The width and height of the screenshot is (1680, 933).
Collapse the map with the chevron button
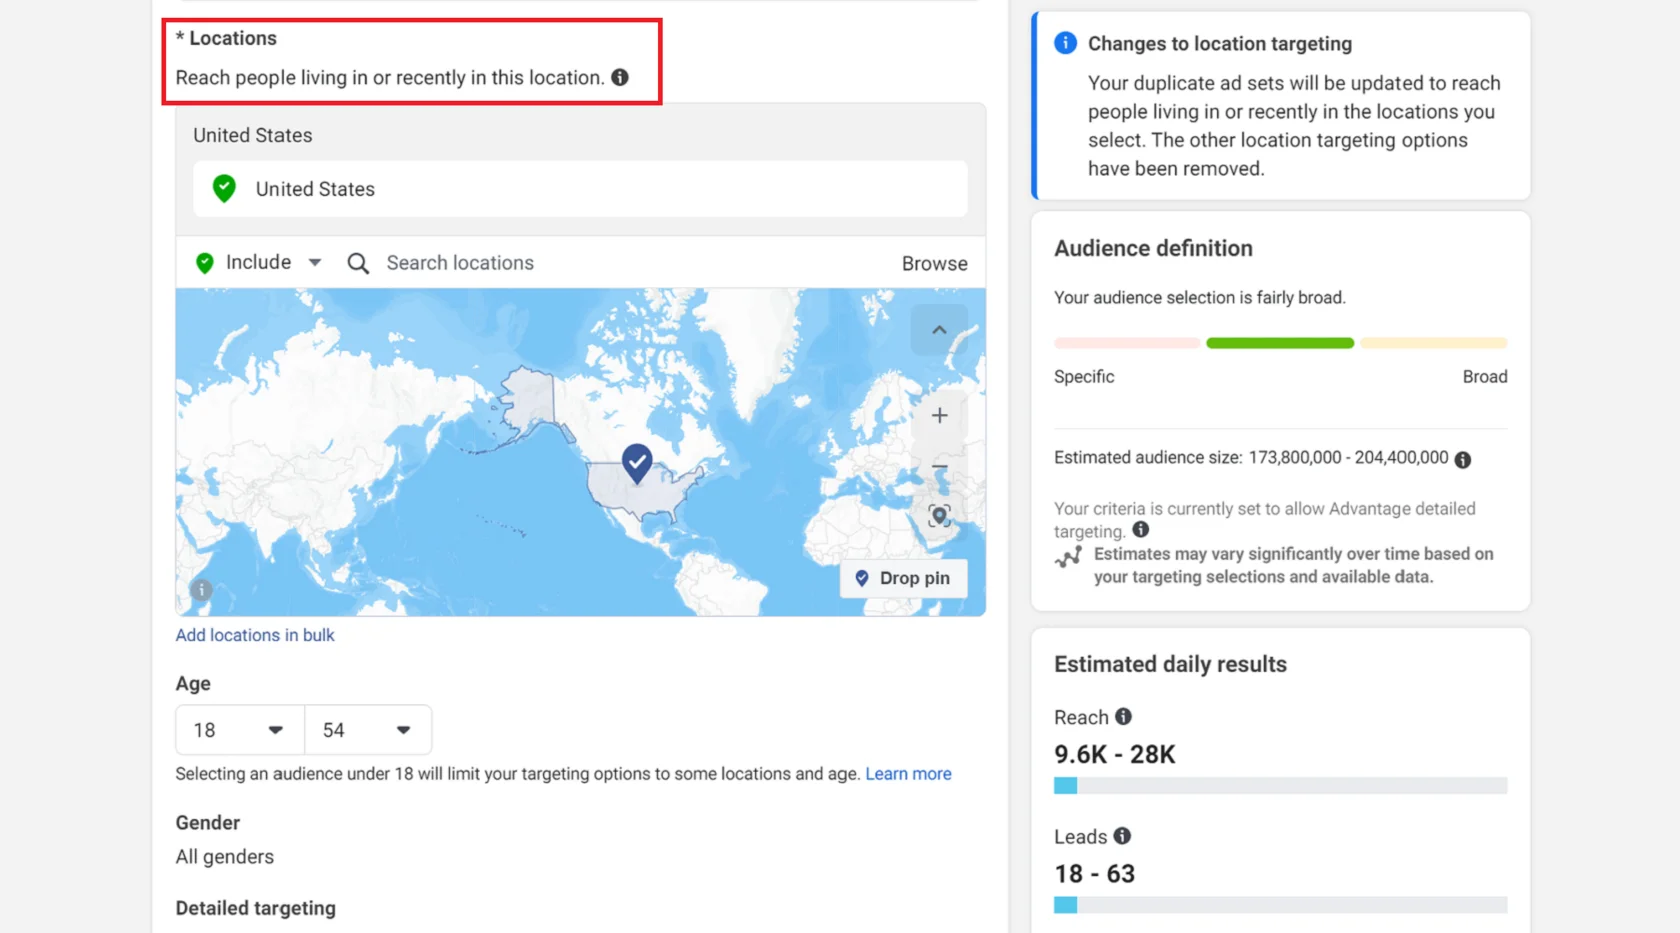coord(939,330)
